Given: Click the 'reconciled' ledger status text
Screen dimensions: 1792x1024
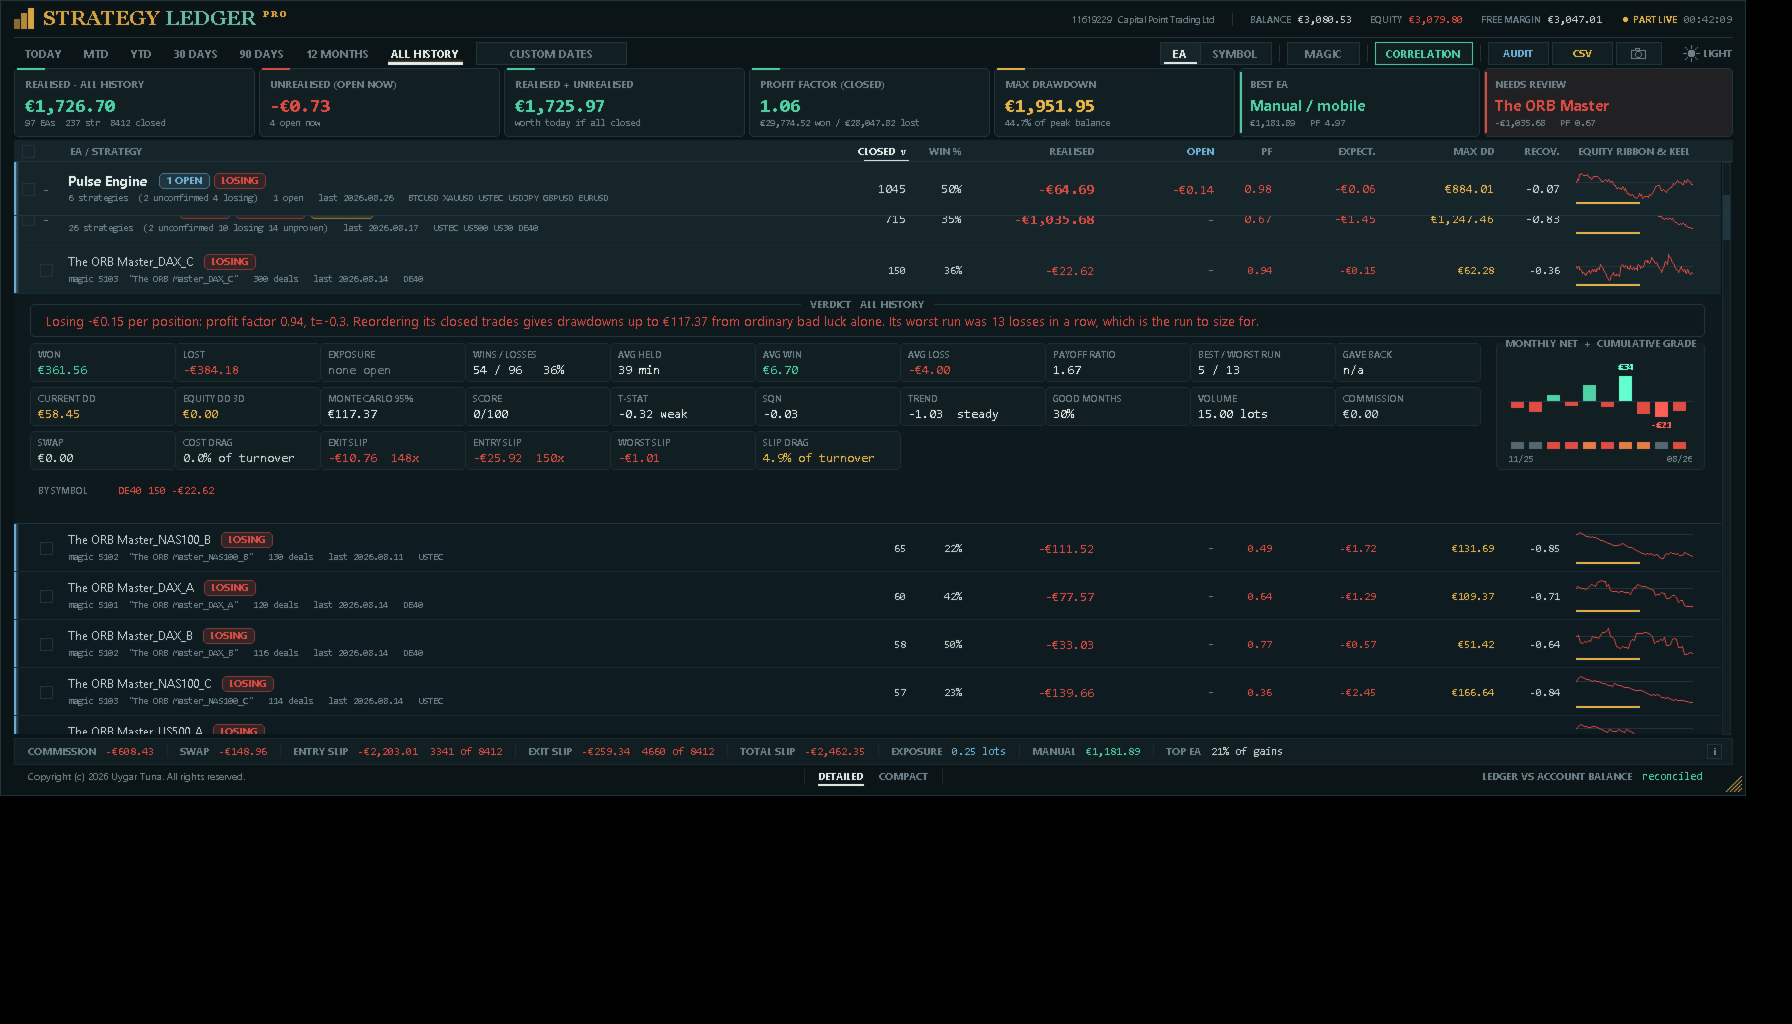Looking at the screenshot, I should coord(1671,777).
